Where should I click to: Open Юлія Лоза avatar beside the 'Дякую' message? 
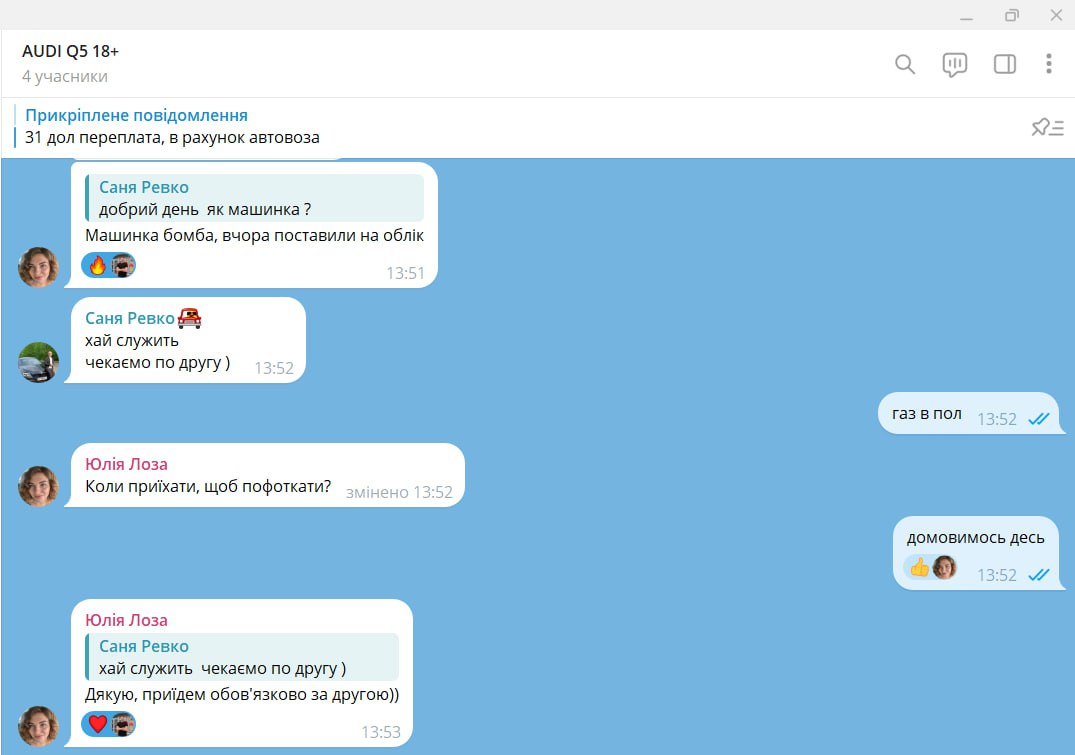click(38, 726)
